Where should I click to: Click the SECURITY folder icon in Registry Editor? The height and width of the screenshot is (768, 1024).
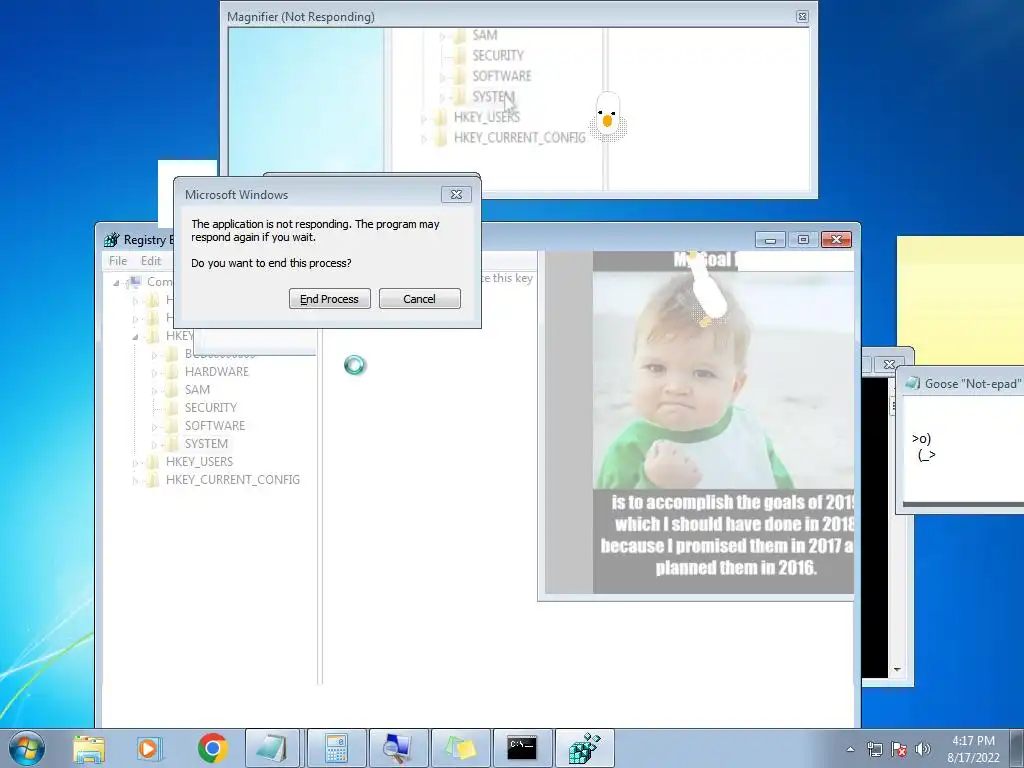[172, 408]
